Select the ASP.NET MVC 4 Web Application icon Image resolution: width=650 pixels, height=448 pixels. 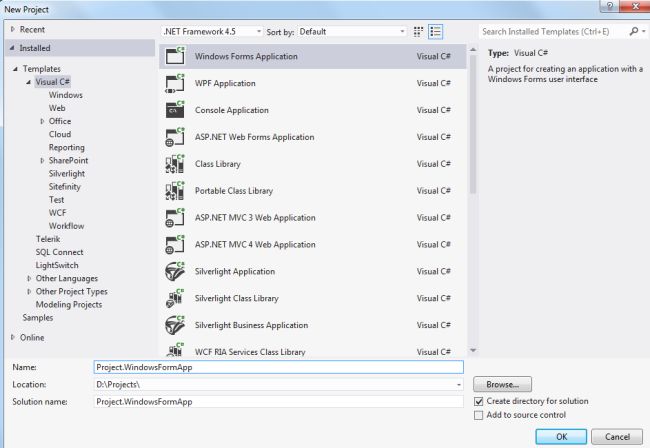(x=175, y=245)
